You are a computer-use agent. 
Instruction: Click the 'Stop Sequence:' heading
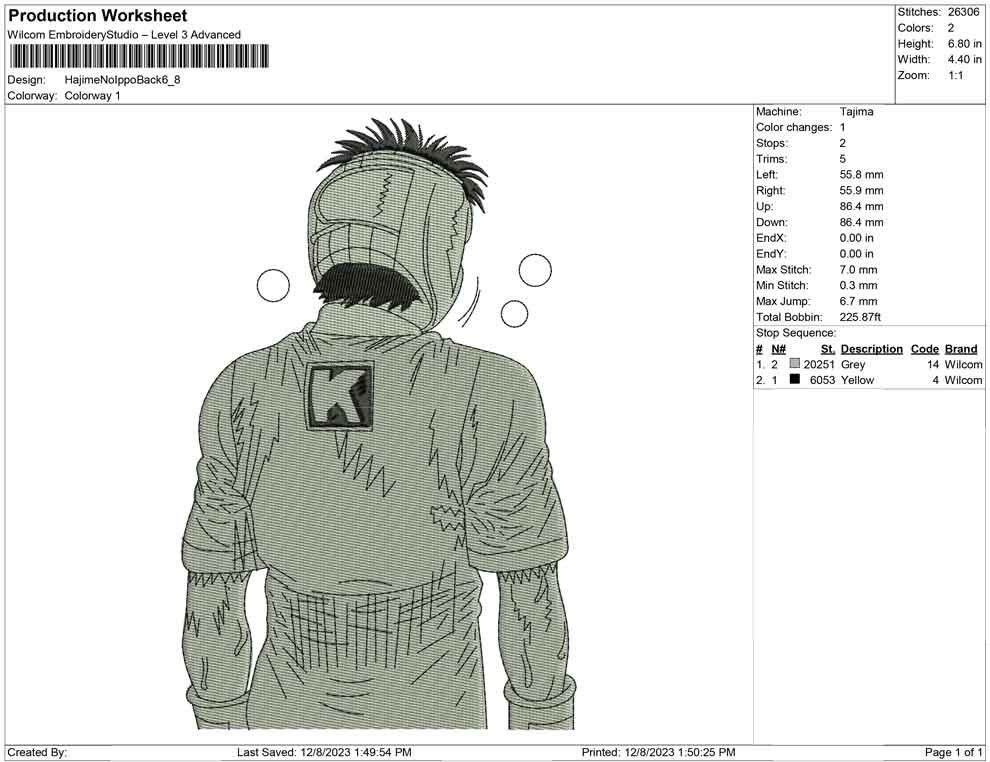pos(796,333)
